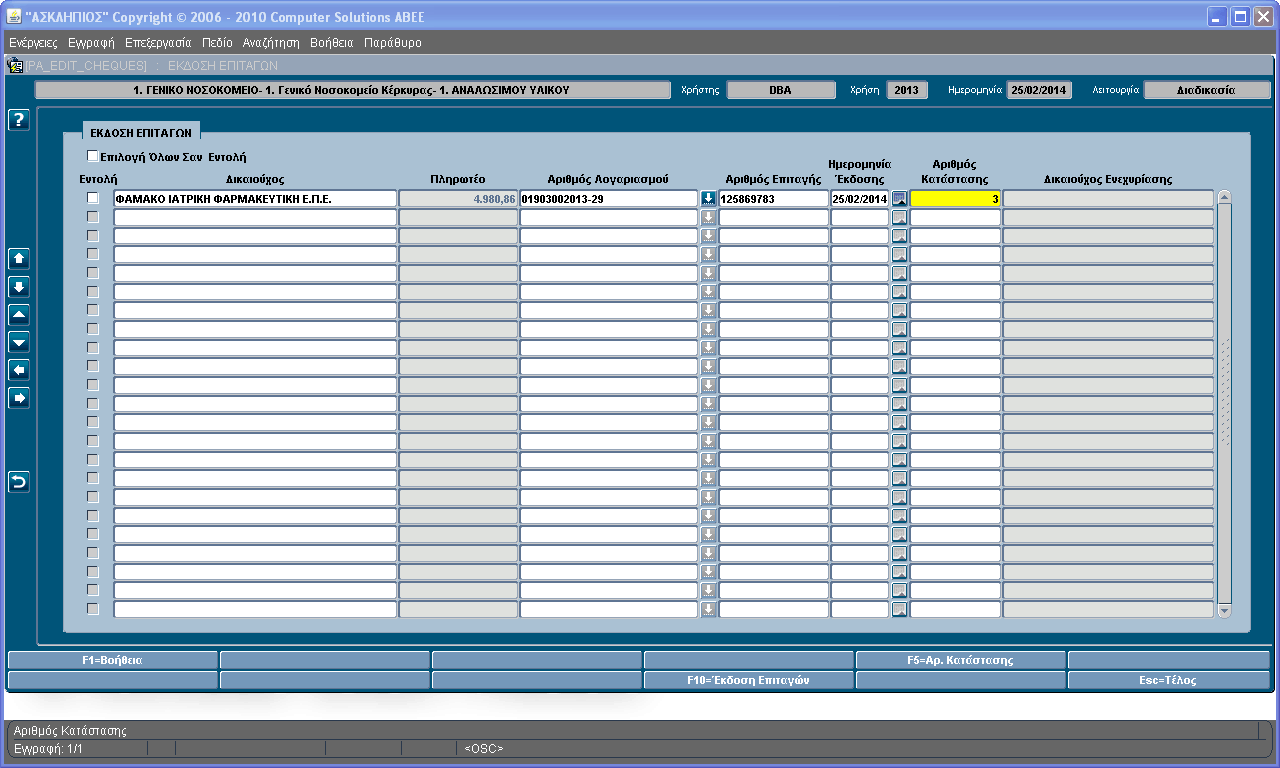Click the F1=Βοήθεια button

pyautogui.click(x=112, y=660)
